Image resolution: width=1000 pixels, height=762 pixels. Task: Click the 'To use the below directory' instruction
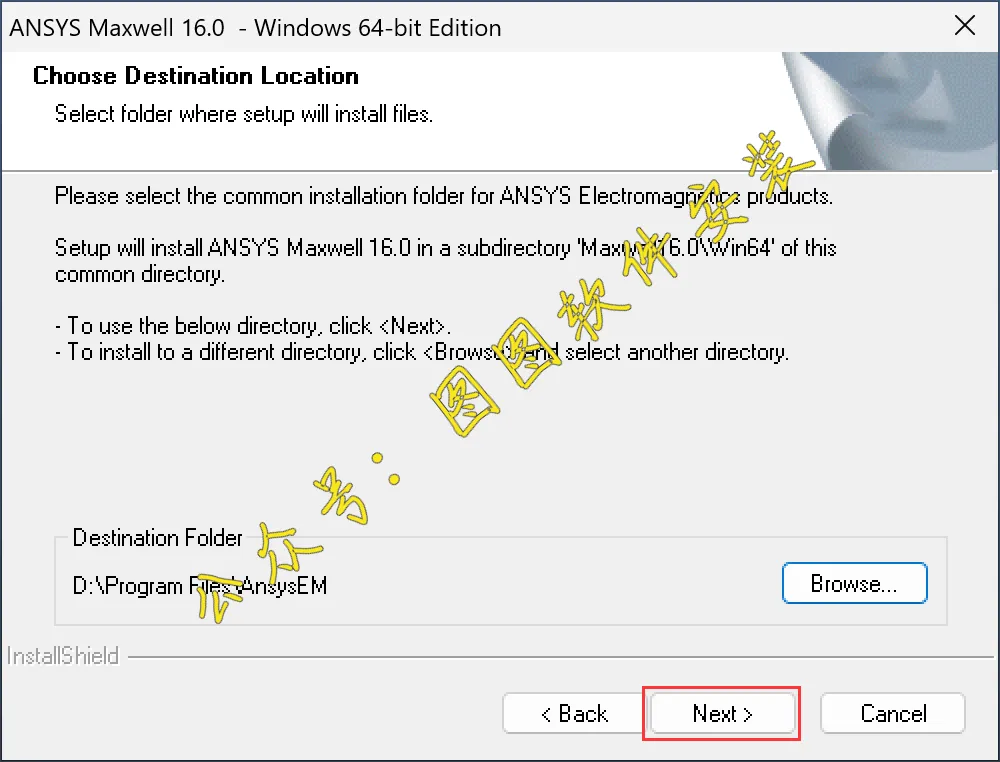253,326
